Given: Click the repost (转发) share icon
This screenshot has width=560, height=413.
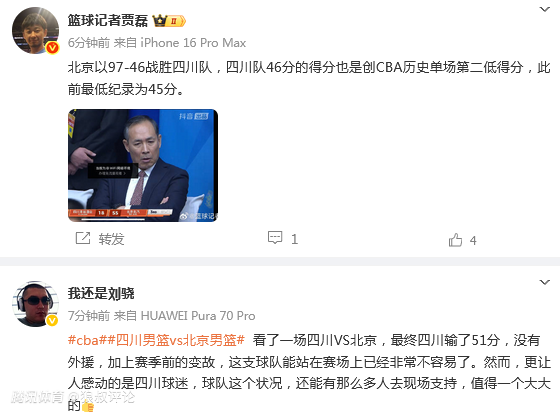Looking at the screenshot, I should click(83, 238).
